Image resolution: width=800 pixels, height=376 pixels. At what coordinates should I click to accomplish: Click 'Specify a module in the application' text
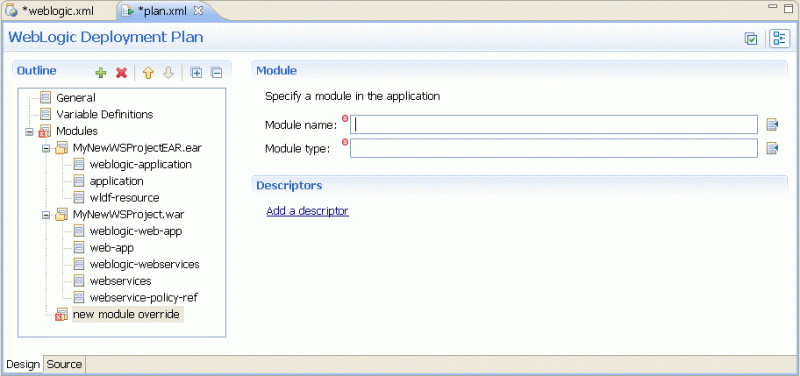click(x=353, y=96)
